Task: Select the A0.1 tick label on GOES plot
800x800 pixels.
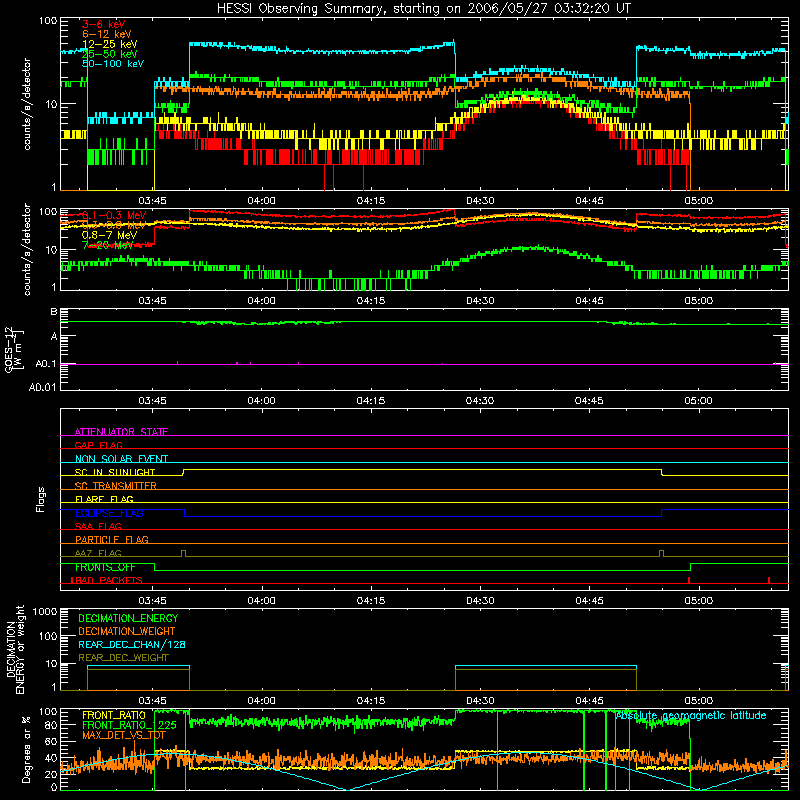Action: click(46, 364)
